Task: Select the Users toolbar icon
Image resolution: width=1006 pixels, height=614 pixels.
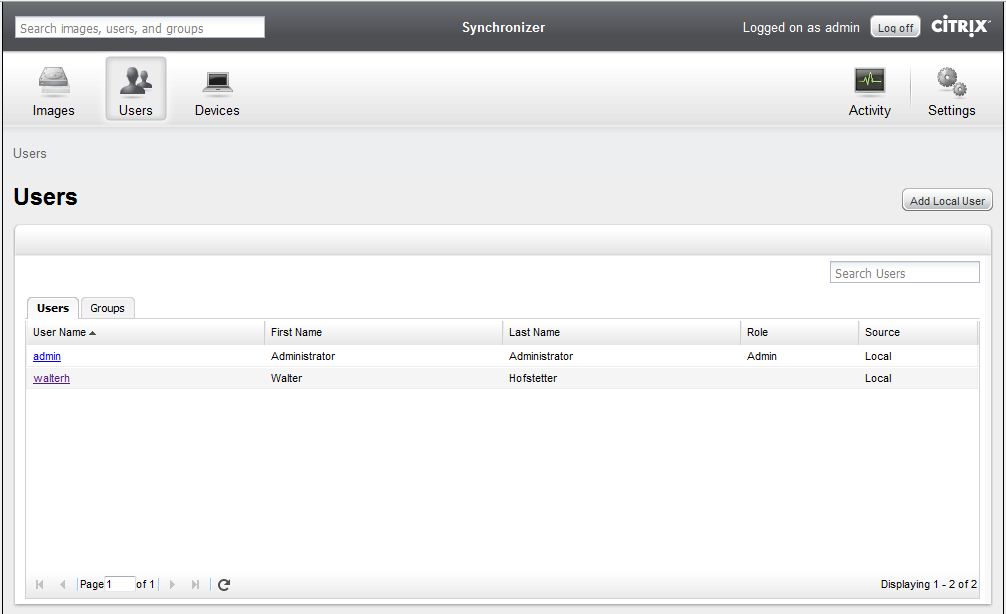Action: [x=135, y=82]
